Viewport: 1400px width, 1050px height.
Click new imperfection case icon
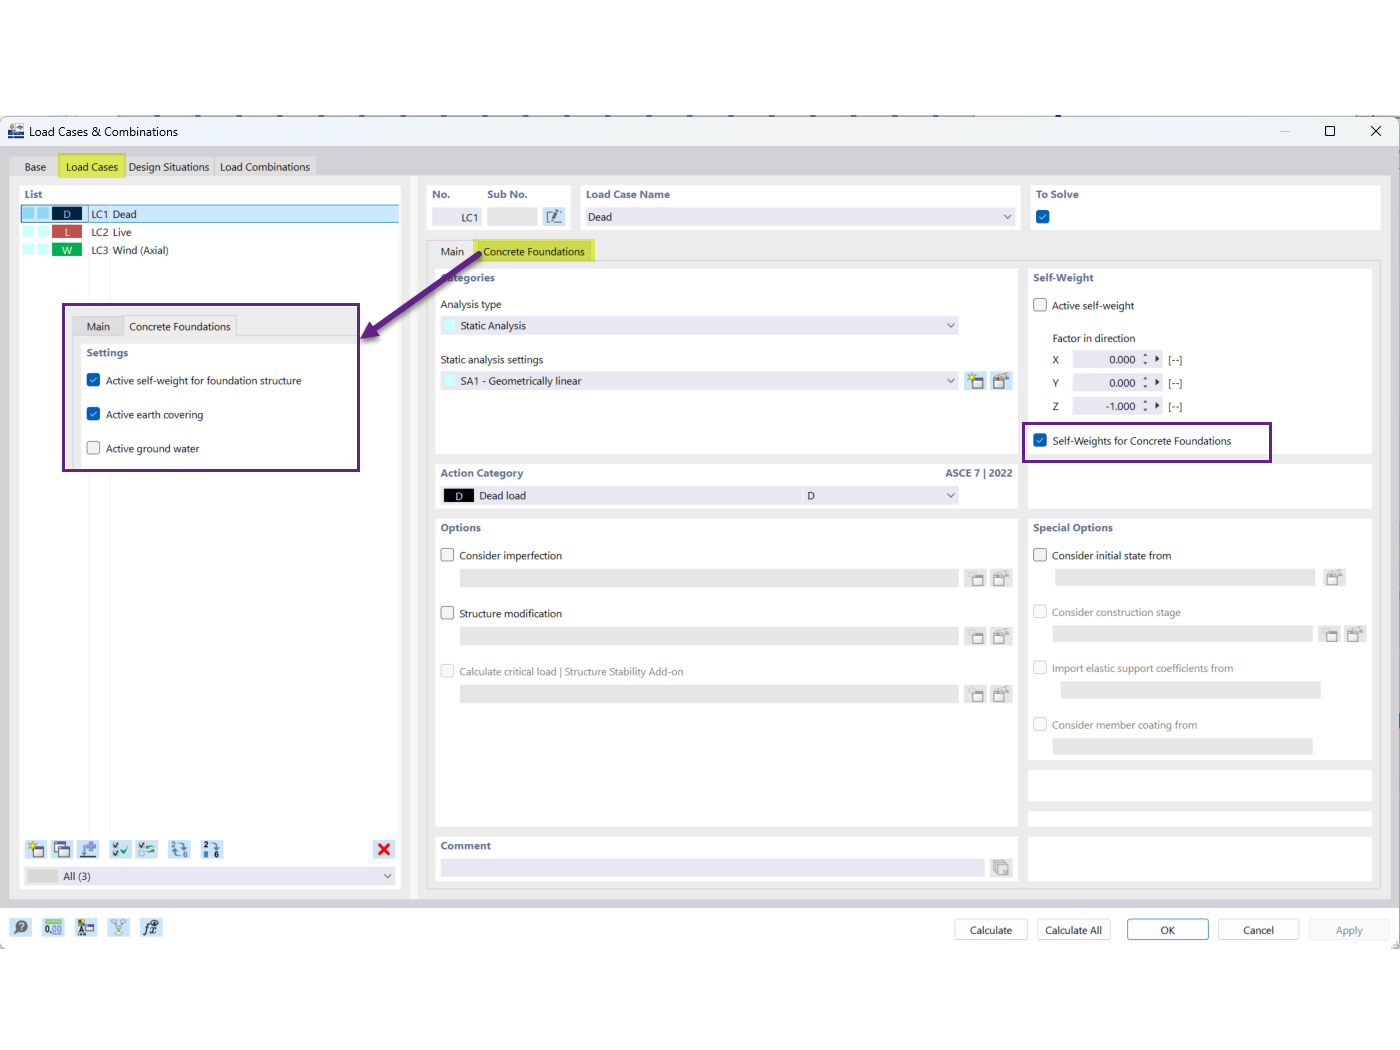[975, 578]
